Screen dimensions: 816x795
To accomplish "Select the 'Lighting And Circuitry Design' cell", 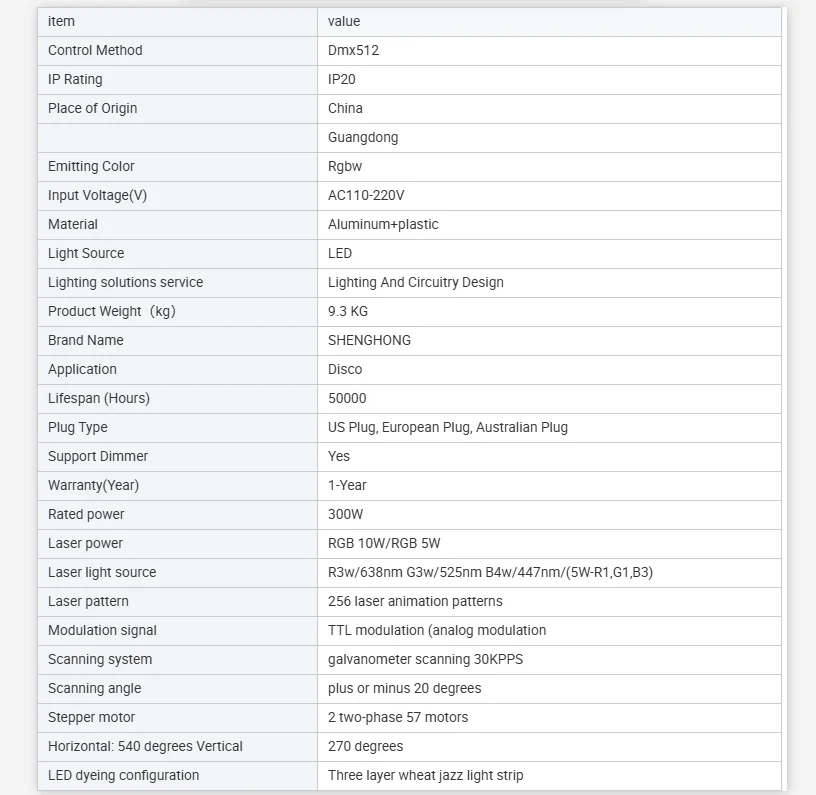I will pos(416,282).
